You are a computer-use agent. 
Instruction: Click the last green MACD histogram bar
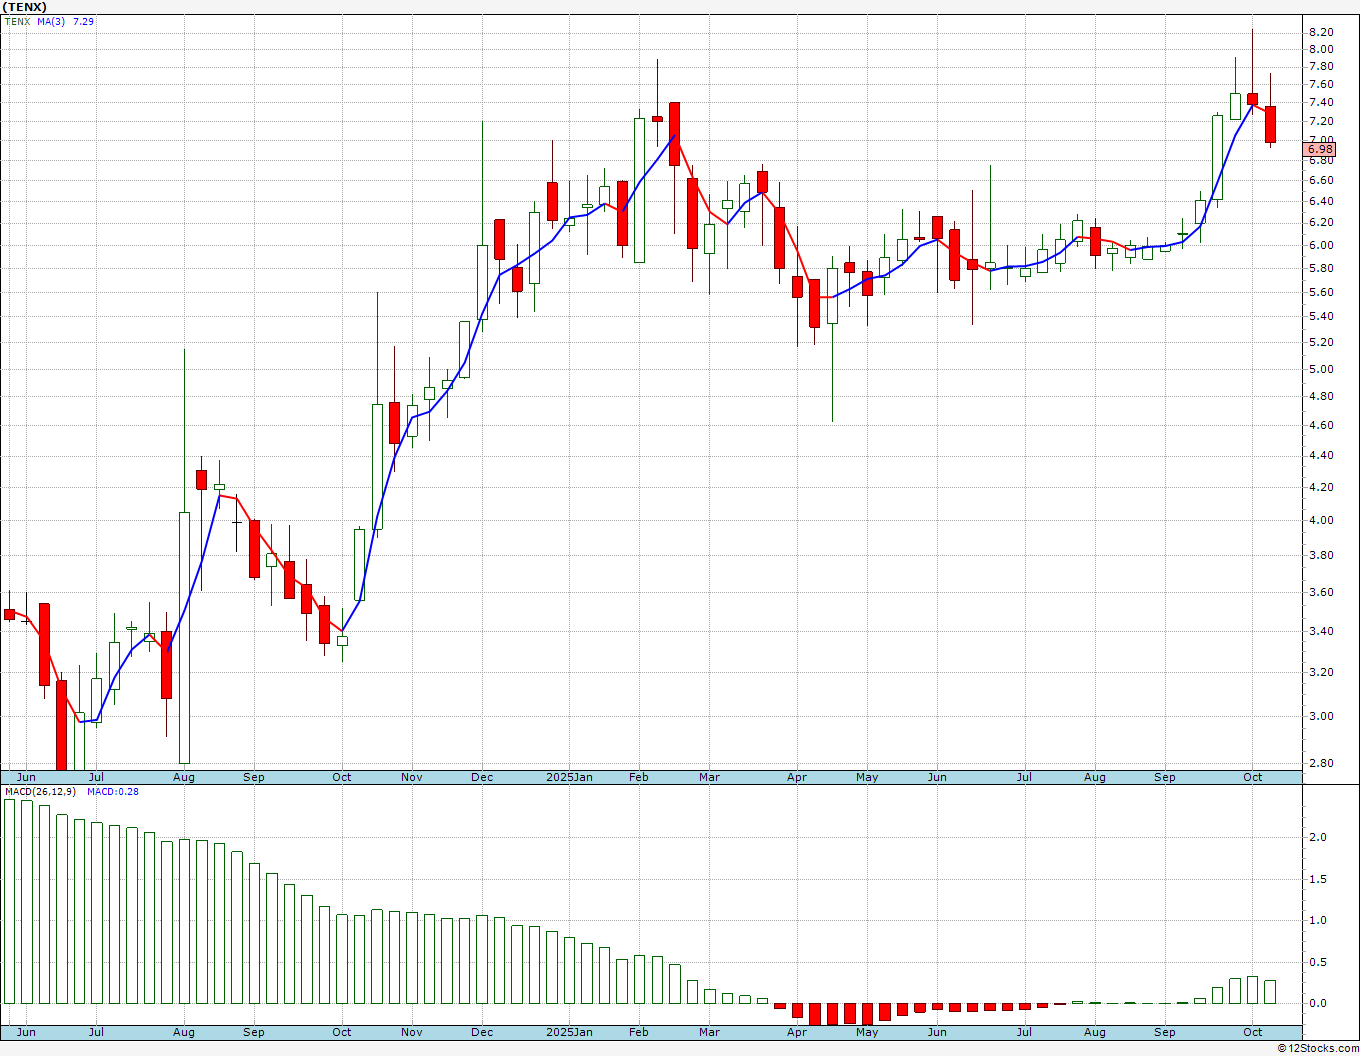pyautogui.click(x=1270, y=991)
